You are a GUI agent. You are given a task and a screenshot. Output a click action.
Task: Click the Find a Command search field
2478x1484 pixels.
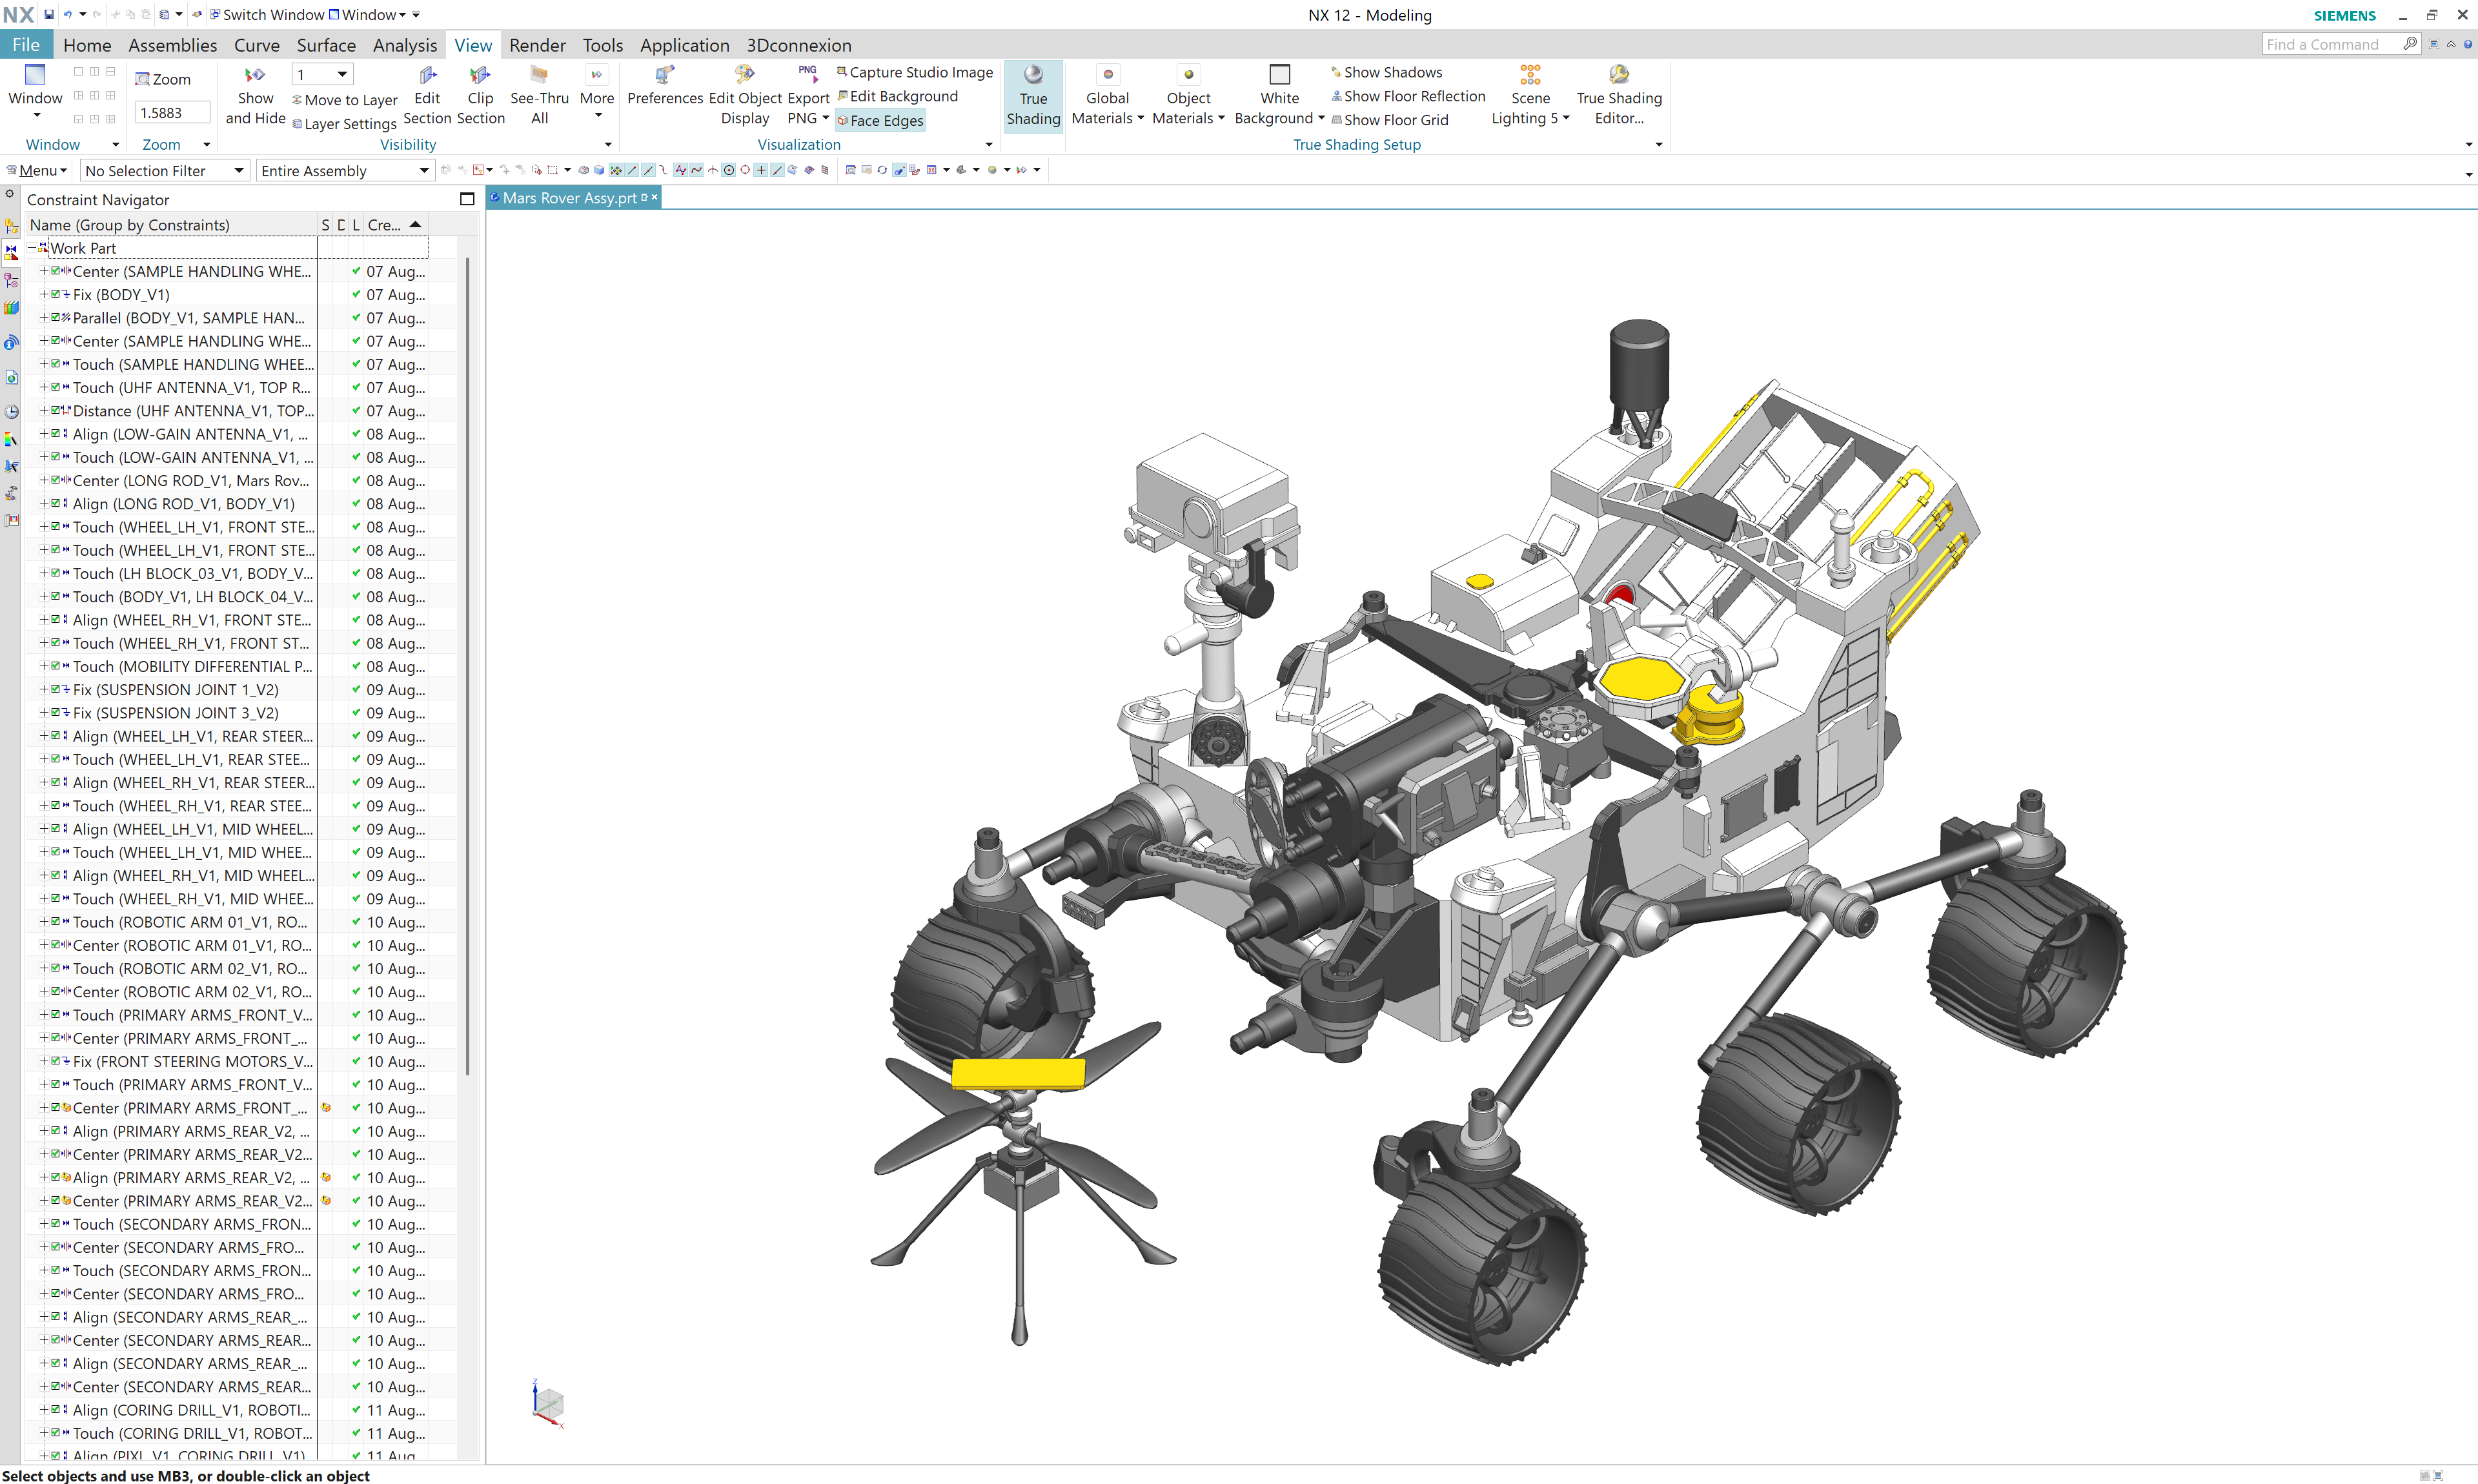pyautogui.click(x=2330, y=44)
